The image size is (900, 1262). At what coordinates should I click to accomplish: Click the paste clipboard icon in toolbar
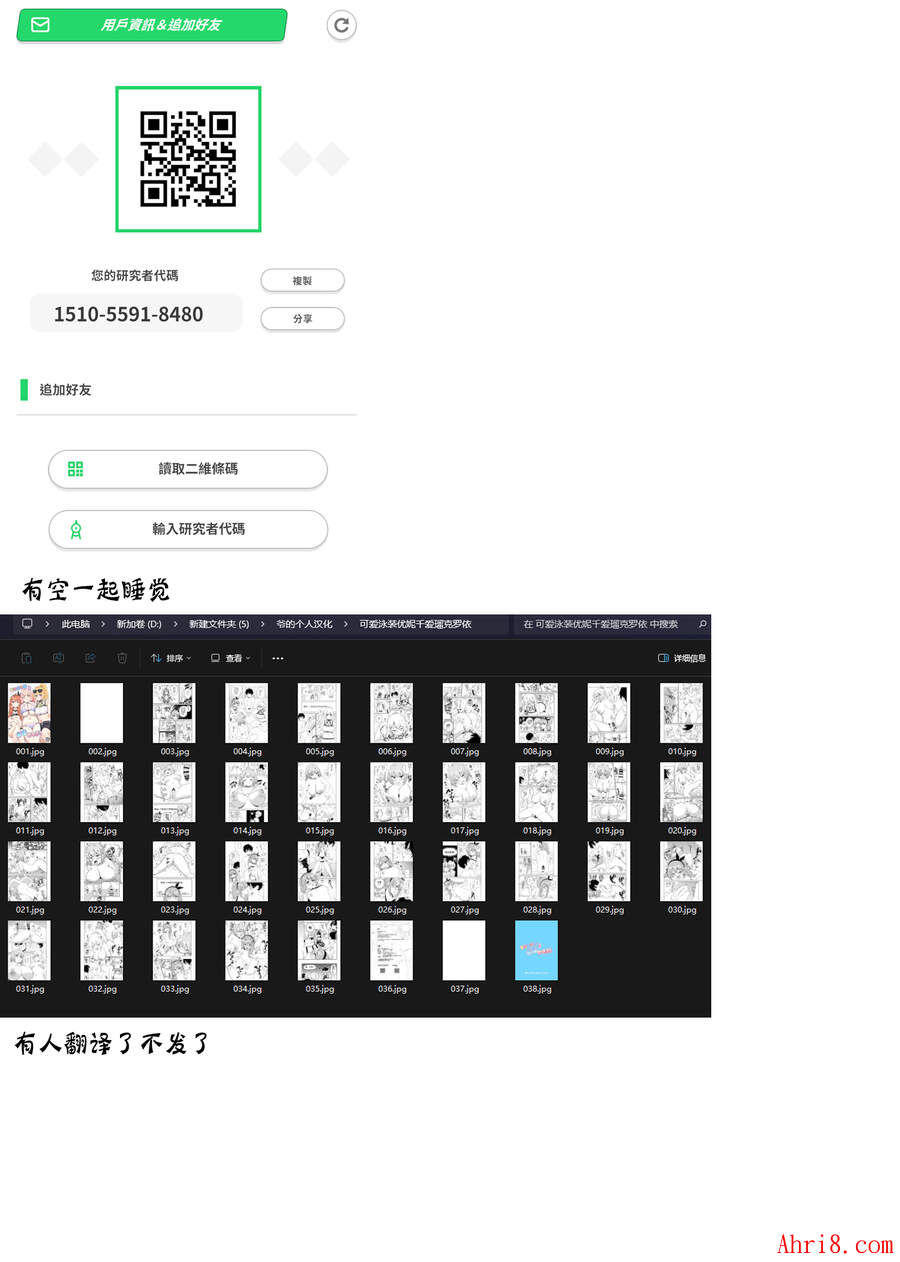point(27,658)
